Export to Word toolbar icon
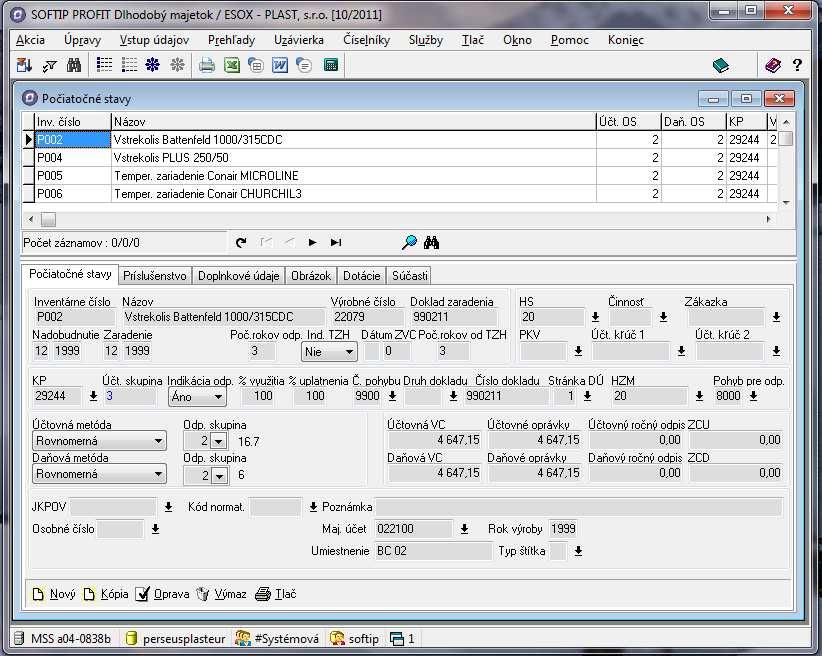822x656 pixels. tap(280, 65)
